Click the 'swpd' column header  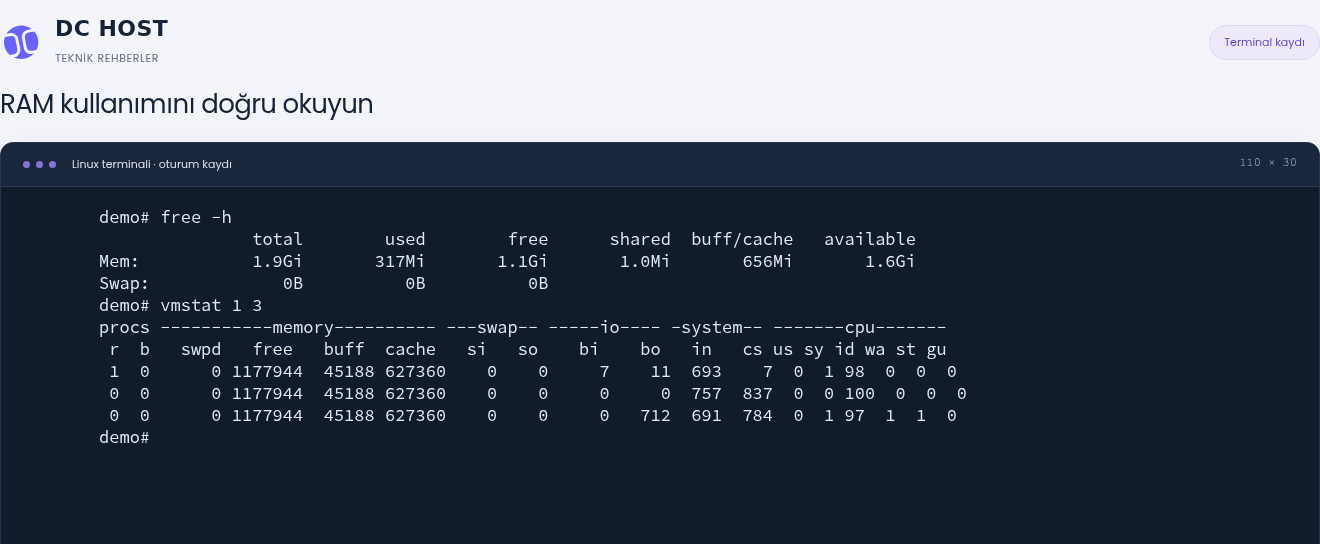tap(201, 349)
